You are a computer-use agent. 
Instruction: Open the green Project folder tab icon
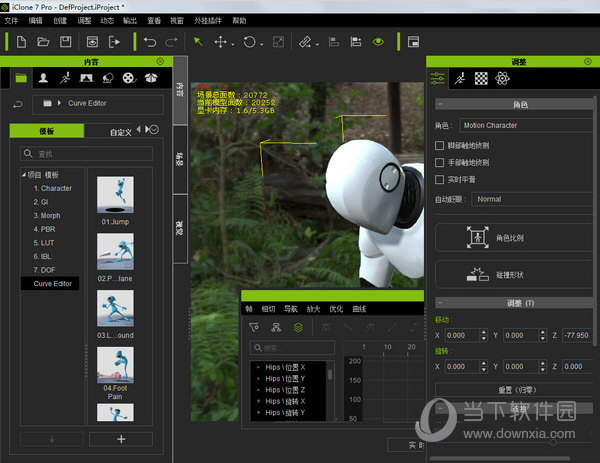coord(21,78)
